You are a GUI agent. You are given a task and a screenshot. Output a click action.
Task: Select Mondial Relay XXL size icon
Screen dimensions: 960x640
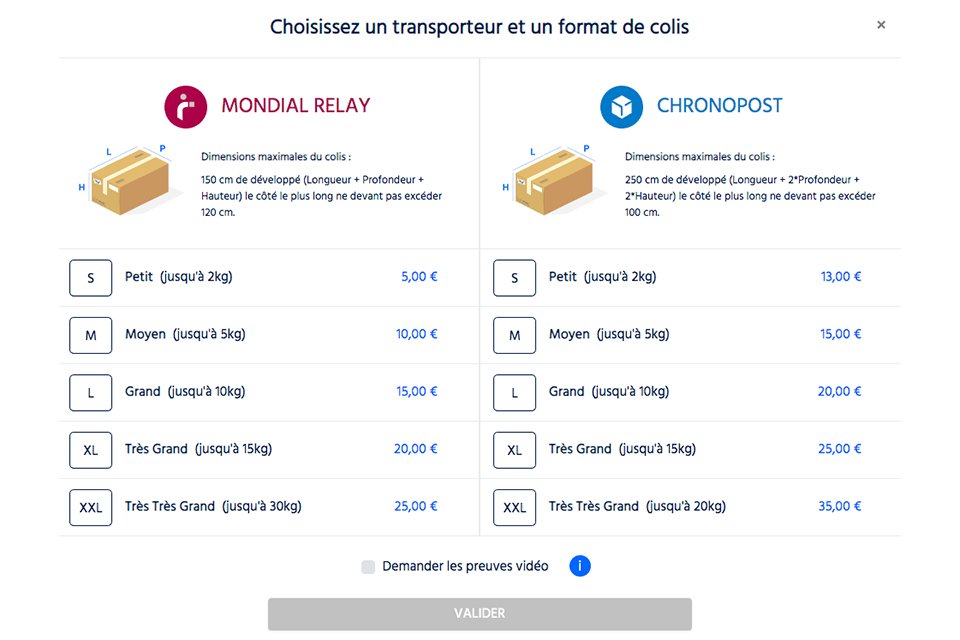91,507
